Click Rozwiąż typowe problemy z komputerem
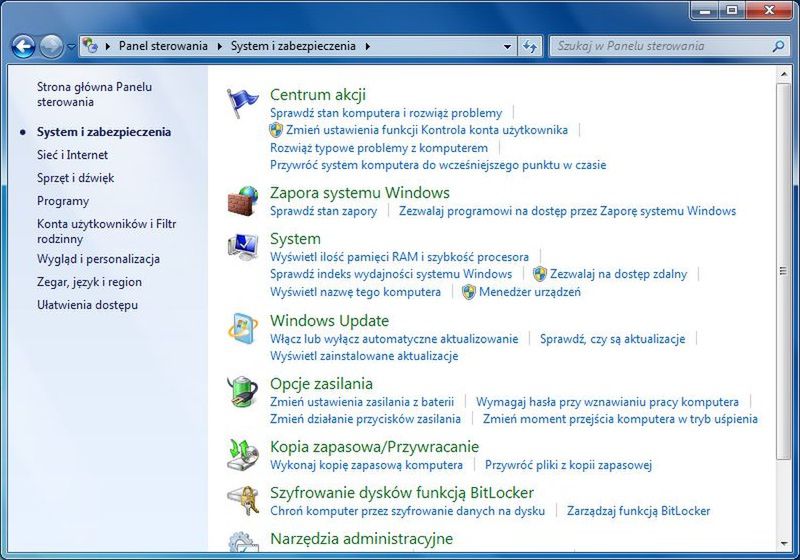The height and width of the screenshot is (560, 800). point(379,148)
